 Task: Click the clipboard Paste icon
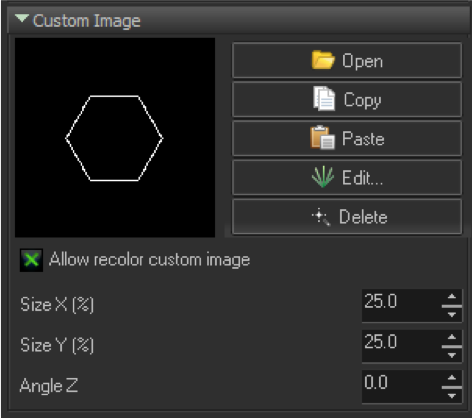click(x=322, y=138)
